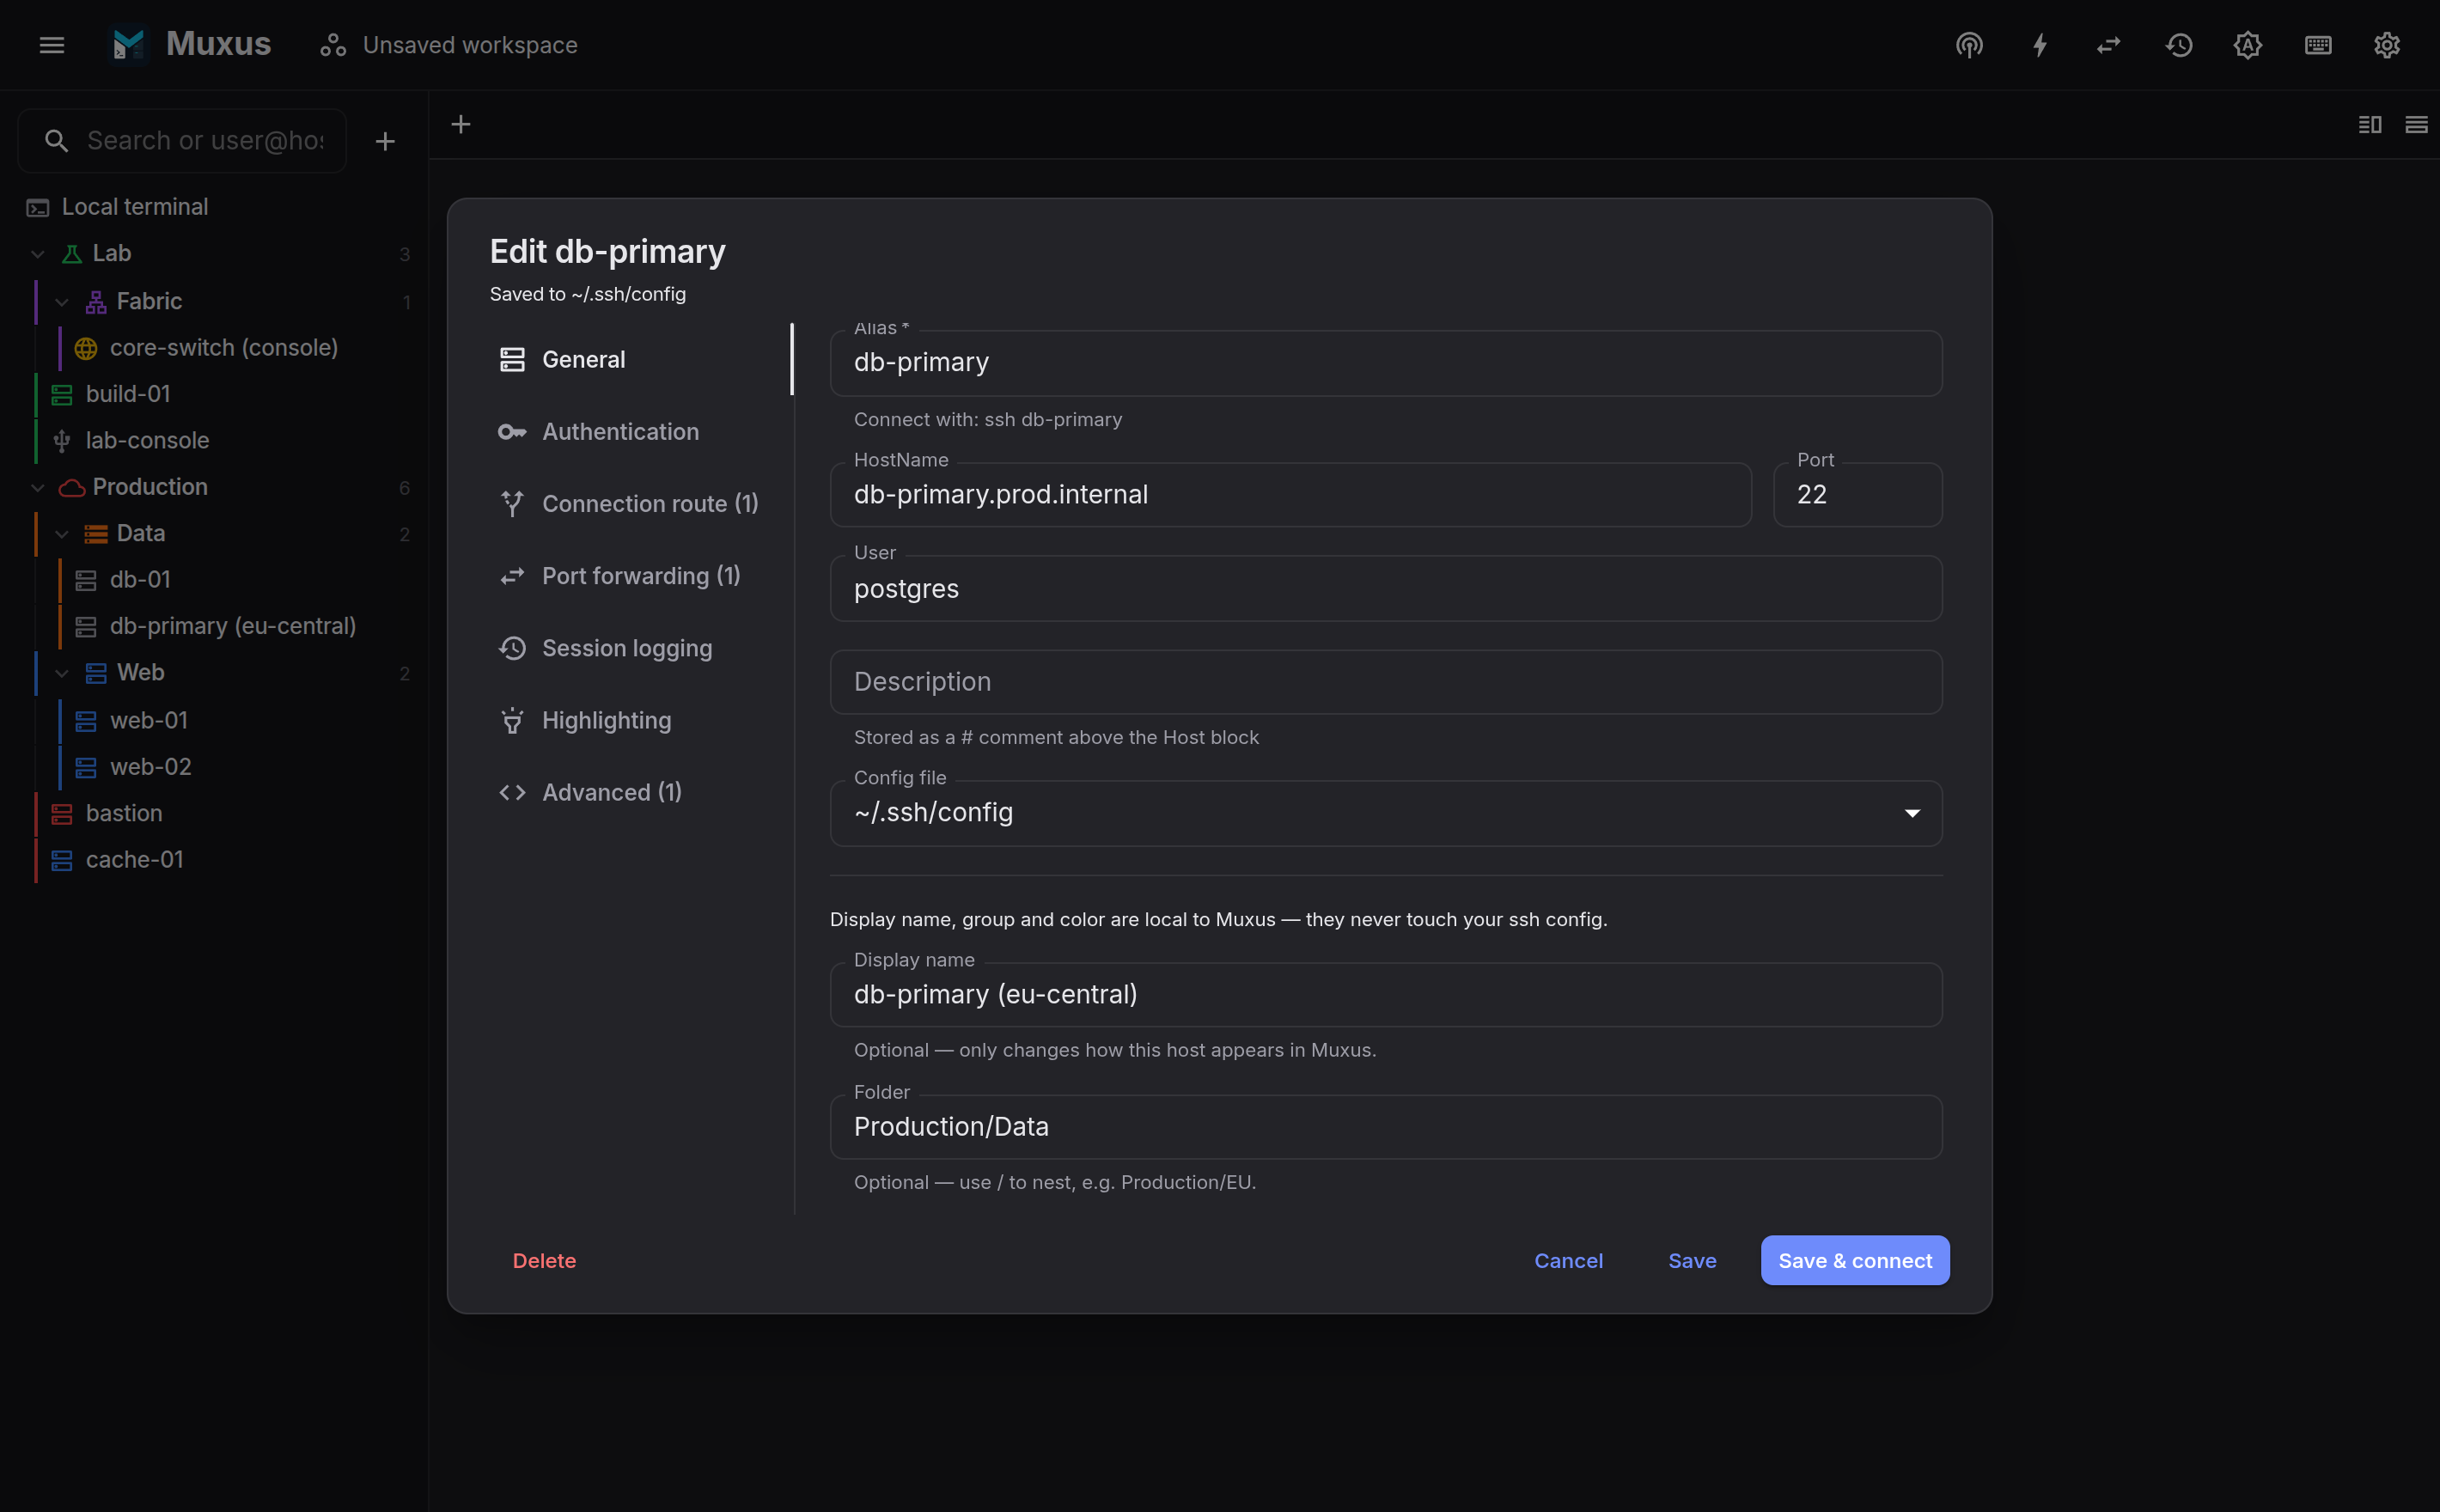Open a new tab with plus button

tap(461, 124)
